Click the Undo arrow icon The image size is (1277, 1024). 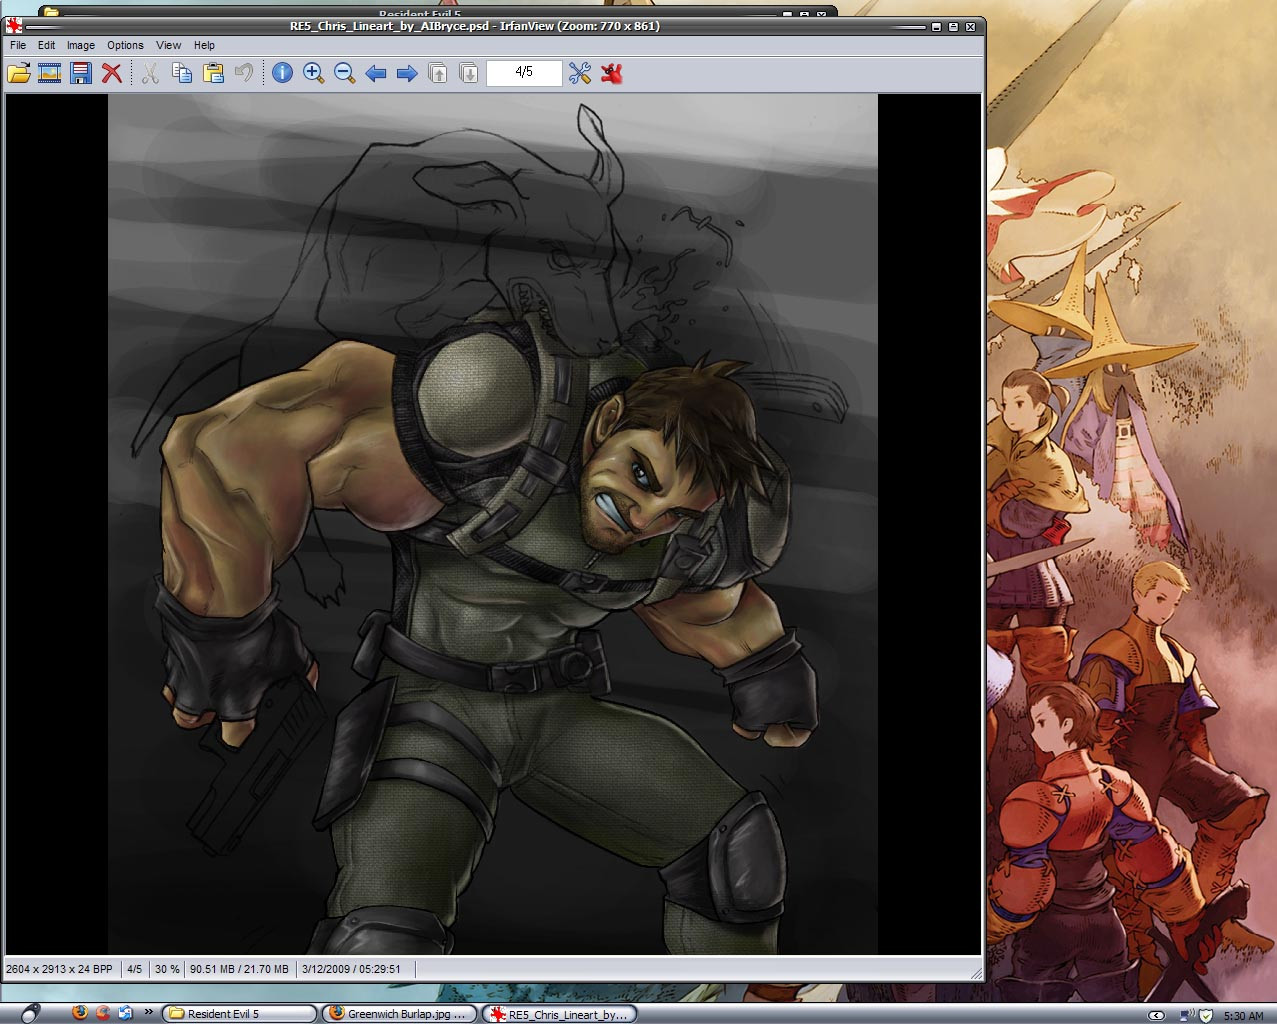click(244, 73)
